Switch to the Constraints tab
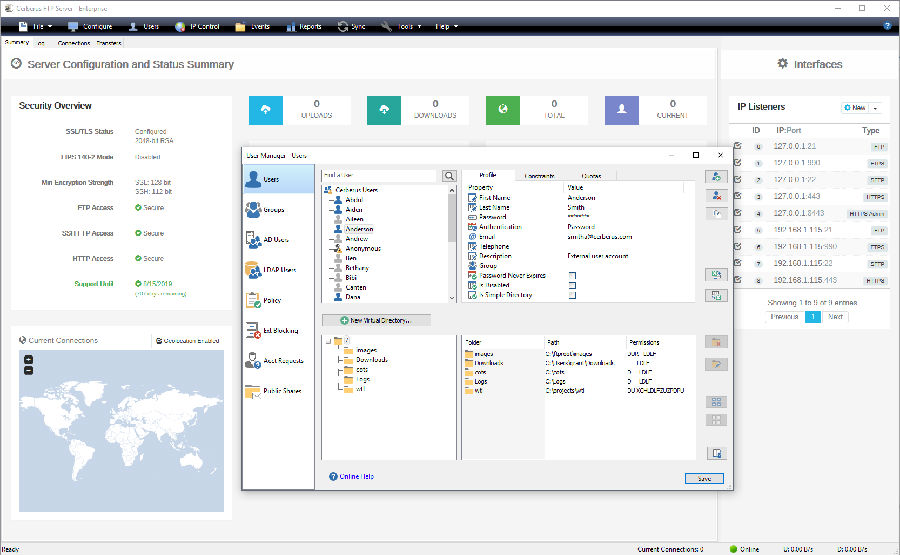This screenshot has width=900, height=555. coord(540,176)
